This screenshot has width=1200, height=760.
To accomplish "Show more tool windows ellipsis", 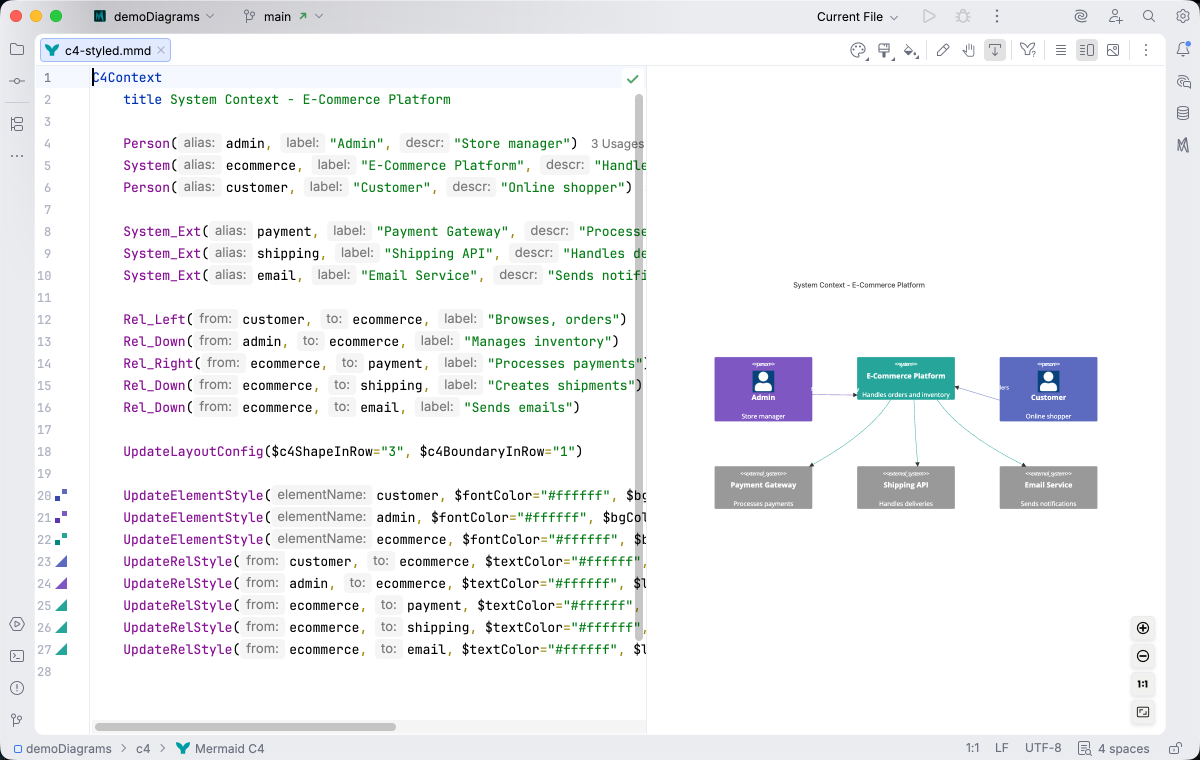I will point(17,156).
